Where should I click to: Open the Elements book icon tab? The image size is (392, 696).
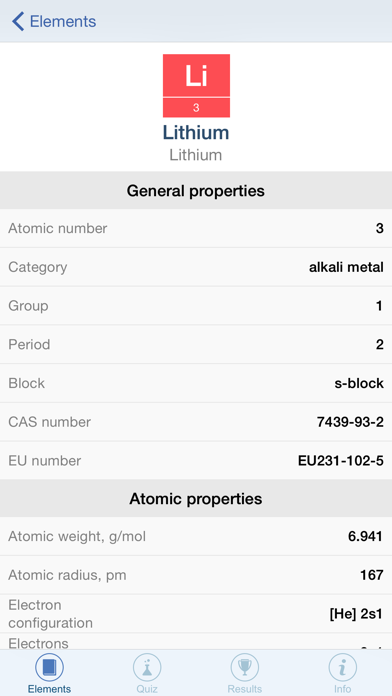[49, 667]
